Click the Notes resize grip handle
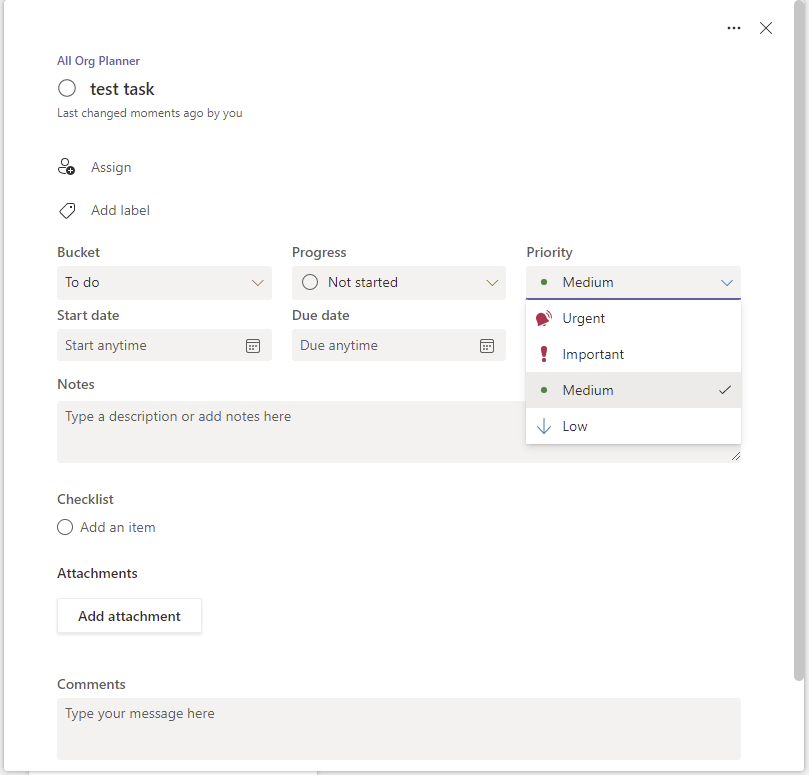The height and width of the screenshot is (775, 809). coord(736,456)
